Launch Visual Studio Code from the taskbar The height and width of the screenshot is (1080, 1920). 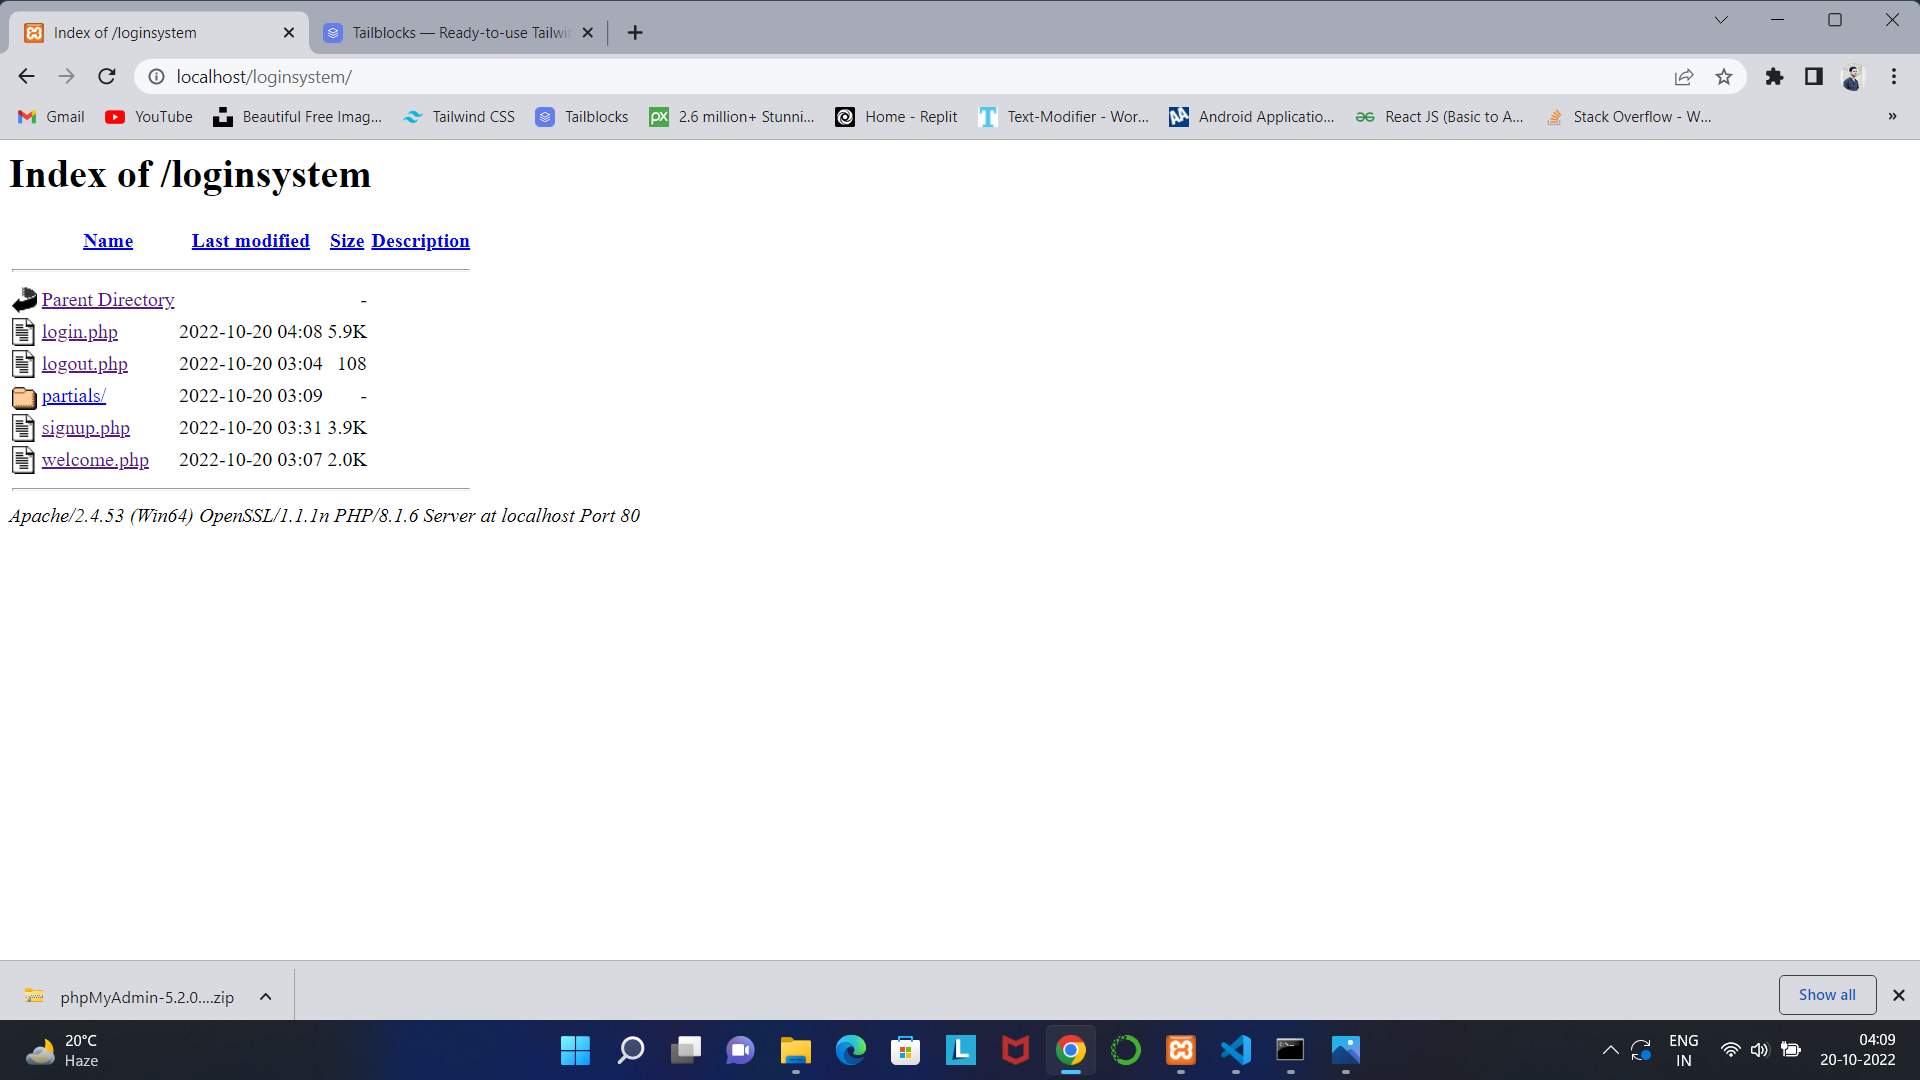tap(1235, 1051)
